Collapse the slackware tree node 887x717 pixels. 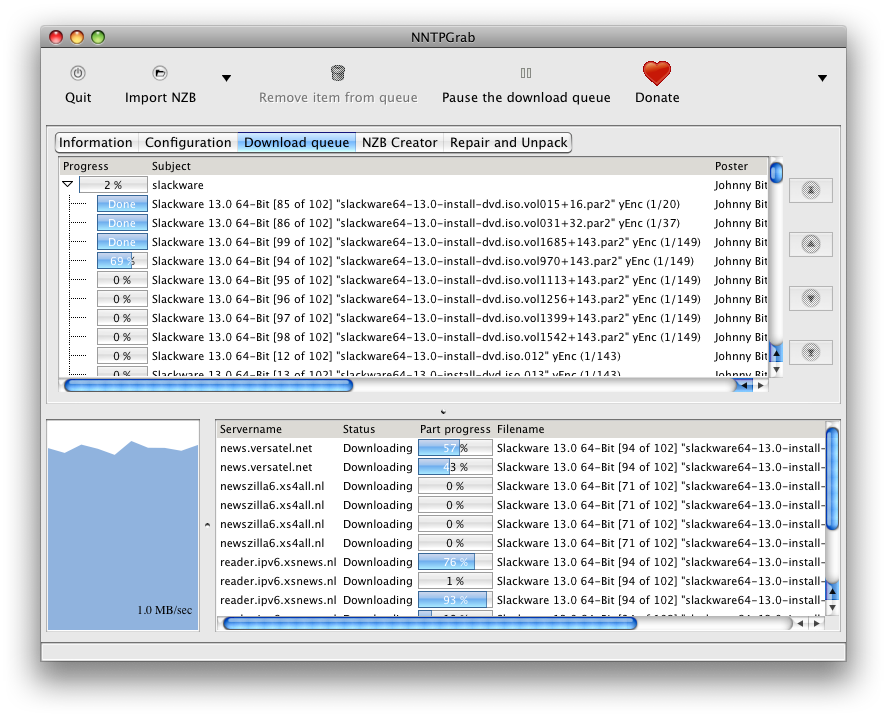coord(68,185)
